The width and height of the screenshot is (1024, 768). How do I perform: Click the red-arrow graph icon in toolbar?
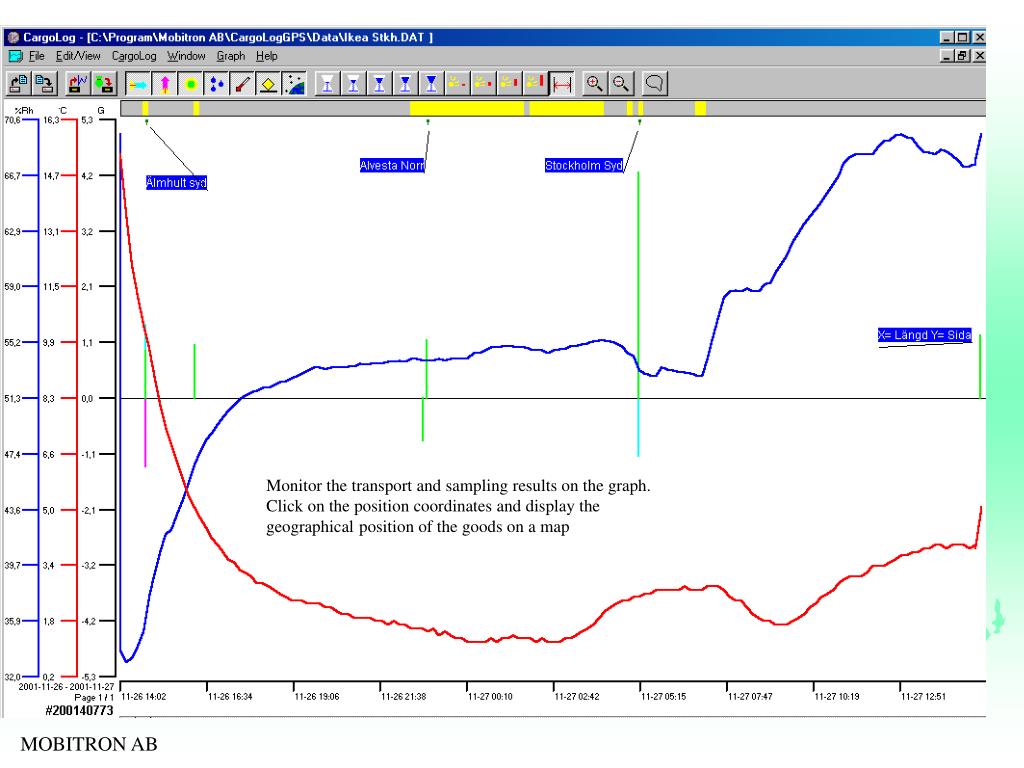click(x=78, y=84)
